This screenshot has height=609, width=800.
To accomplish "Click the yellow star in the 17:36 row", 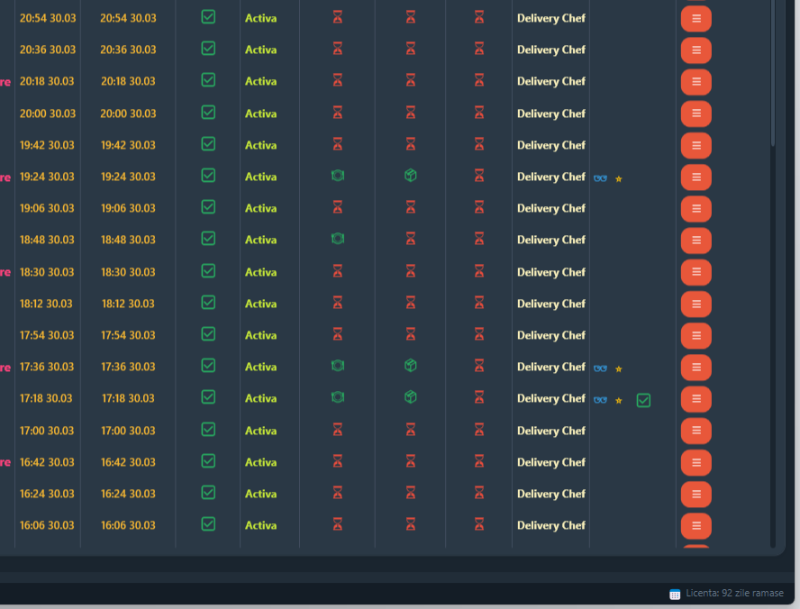I will pos(619,369).
